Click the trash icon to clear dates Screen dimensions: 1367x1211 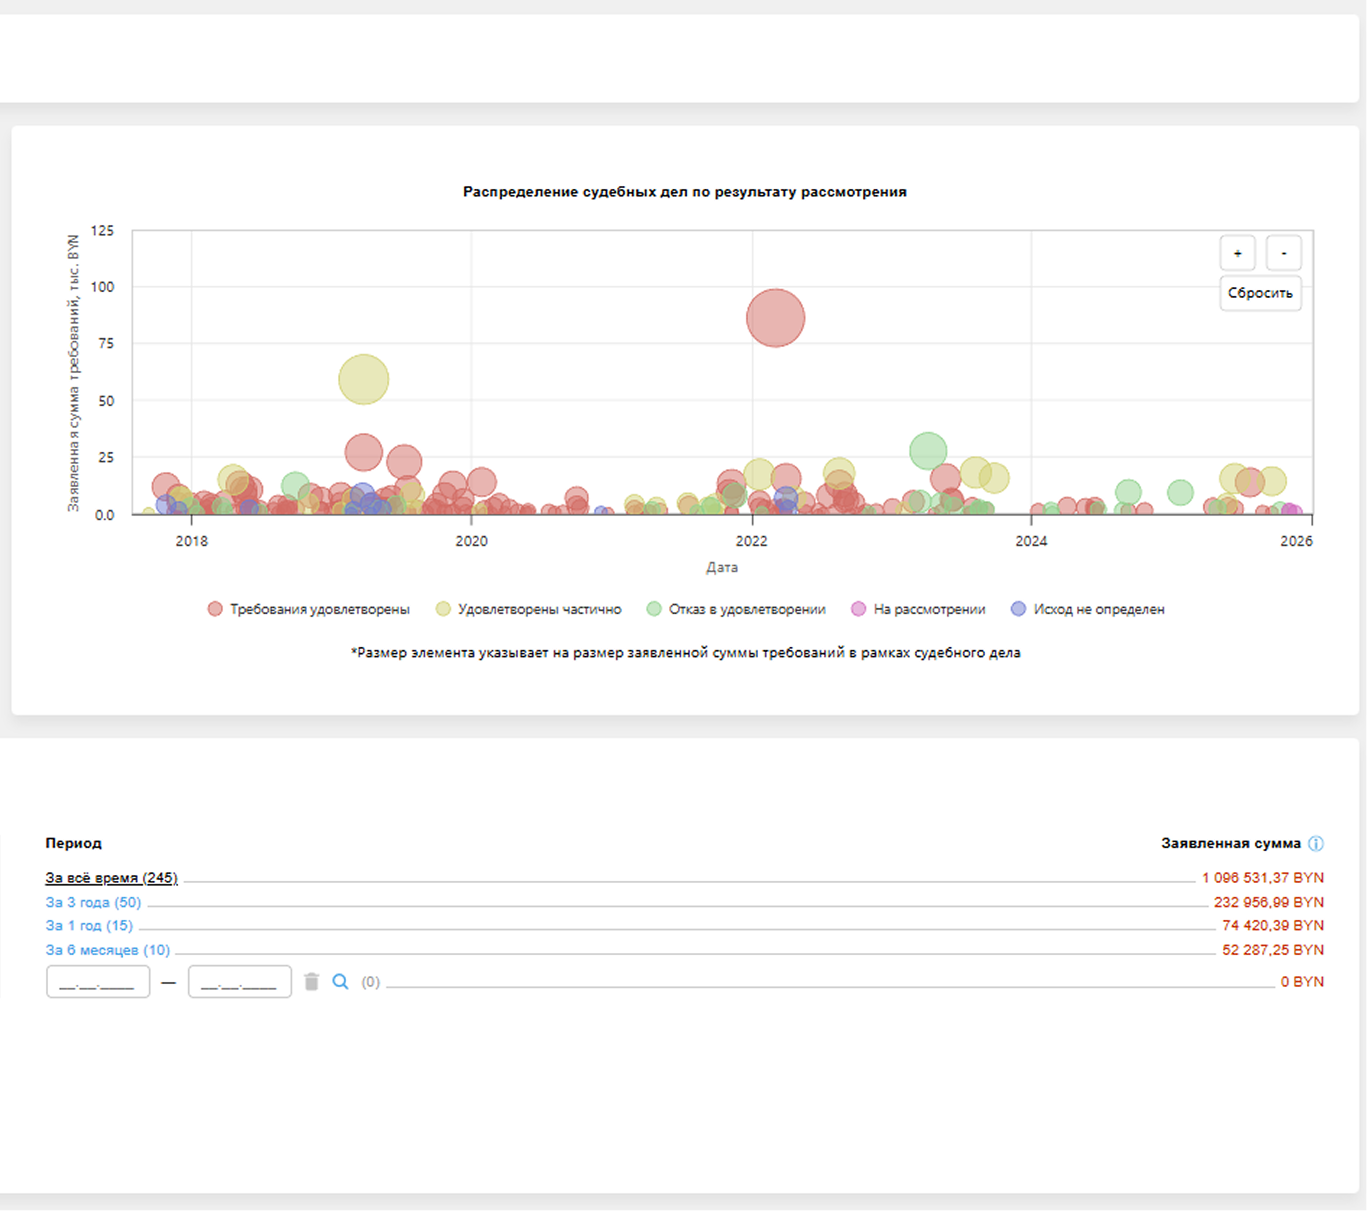point(311,982)
